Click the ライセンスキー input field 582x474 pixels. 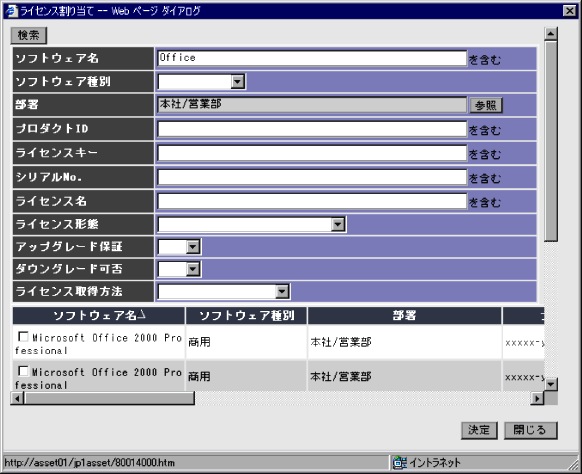click(312, 153)
